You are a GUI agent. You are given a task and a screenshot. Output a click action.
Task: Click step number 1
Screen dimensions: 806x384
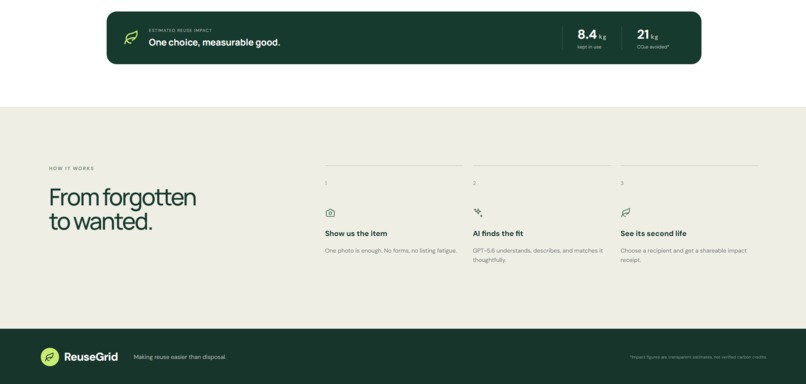coord(326,183)
